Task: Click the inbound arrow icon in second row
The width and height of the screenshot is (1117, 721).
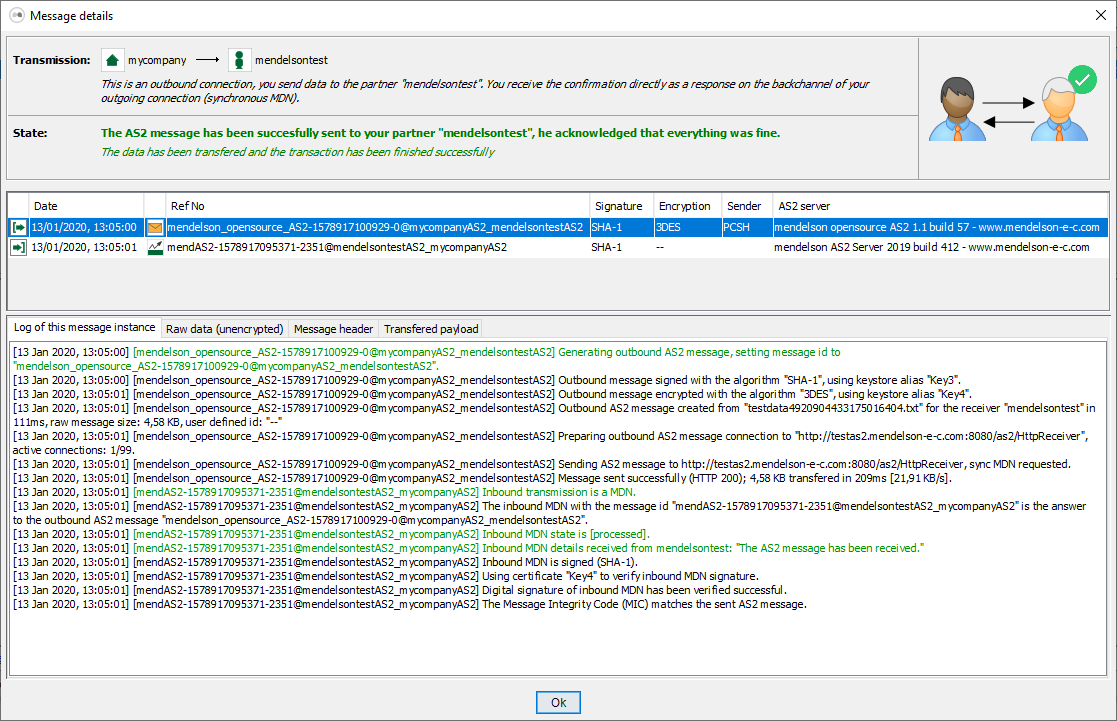Action: pos(19,247)
